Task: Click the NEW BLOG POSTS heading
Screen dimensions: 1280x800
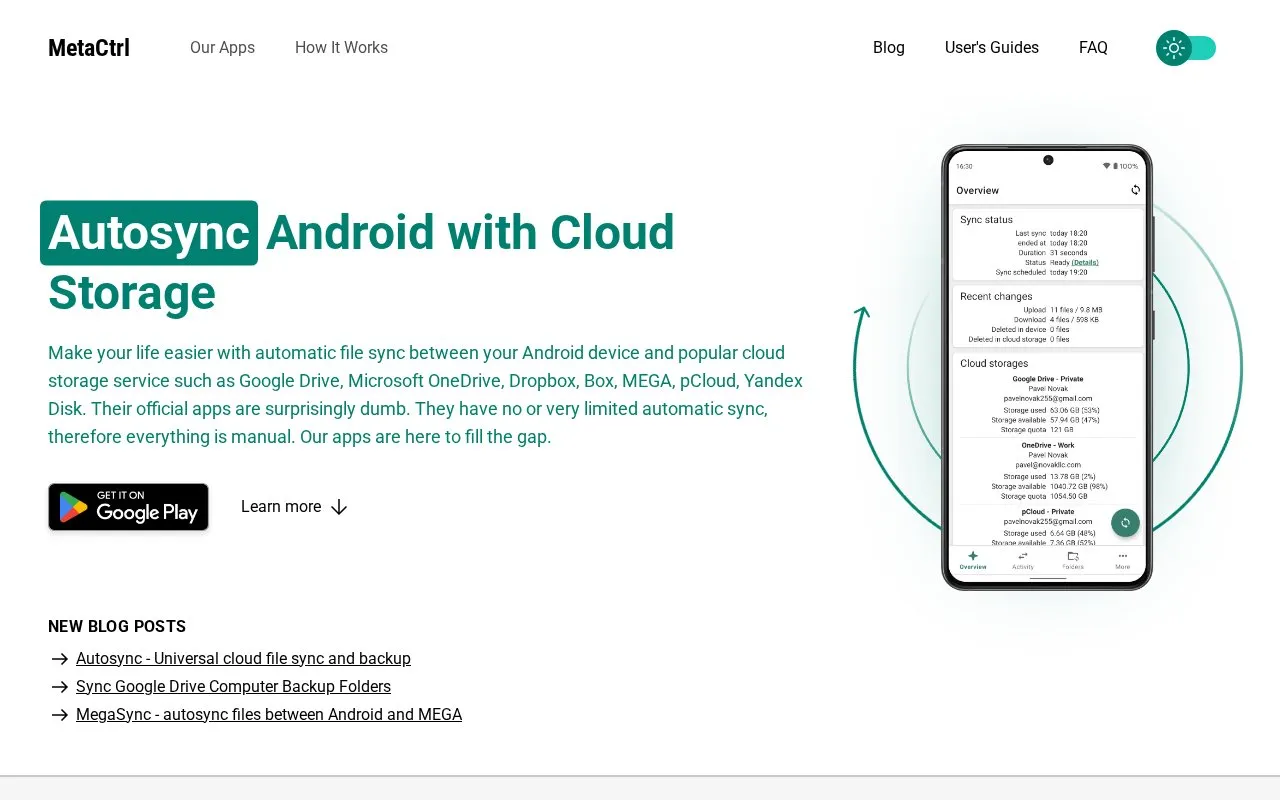Action: click(x=117, y=626)
